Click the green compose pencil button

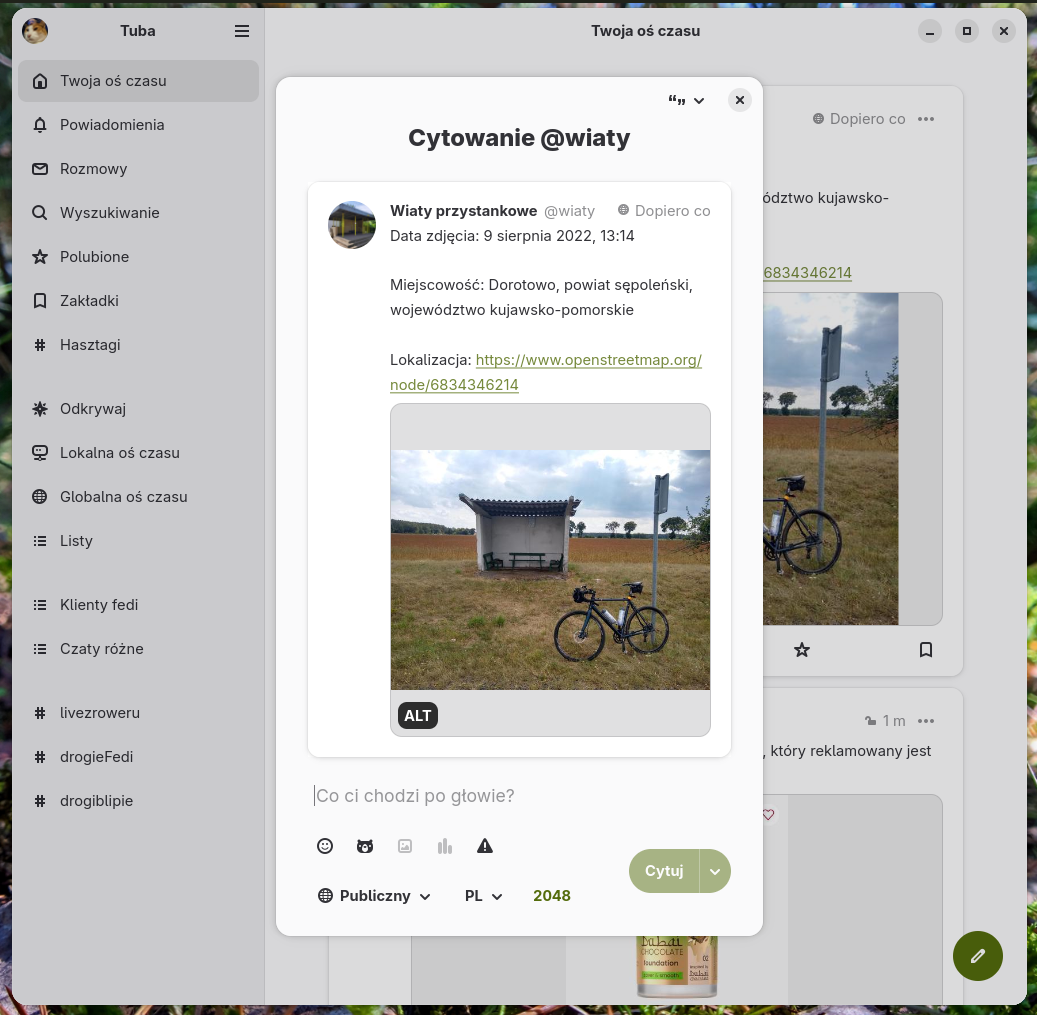[977, 955]
